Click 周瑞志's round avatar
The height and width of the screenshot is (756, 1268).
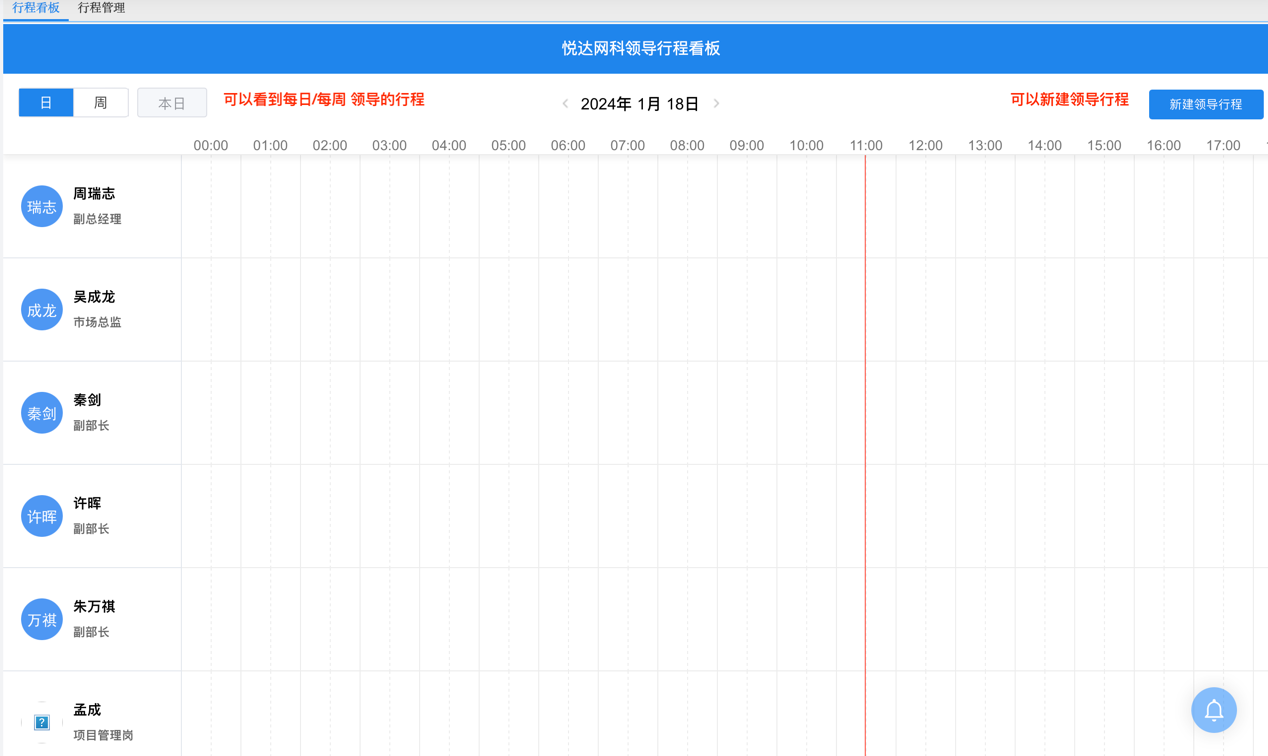click(x=42, y=207)
